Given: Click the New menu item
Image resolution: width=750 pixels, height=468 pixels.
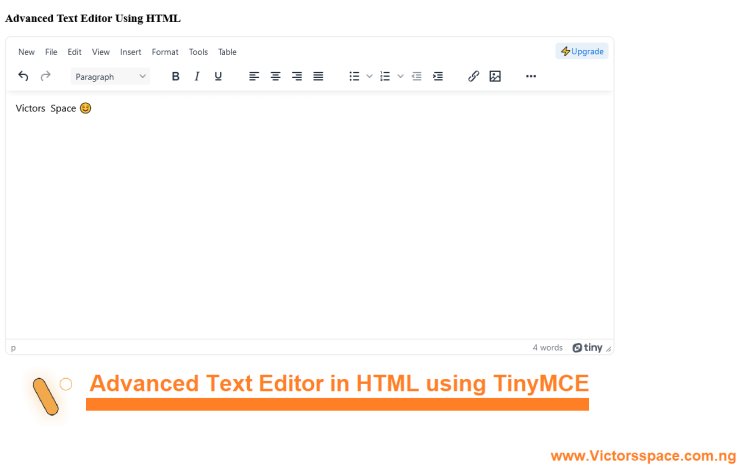Looking at the screenshot, I should (26, 52).
